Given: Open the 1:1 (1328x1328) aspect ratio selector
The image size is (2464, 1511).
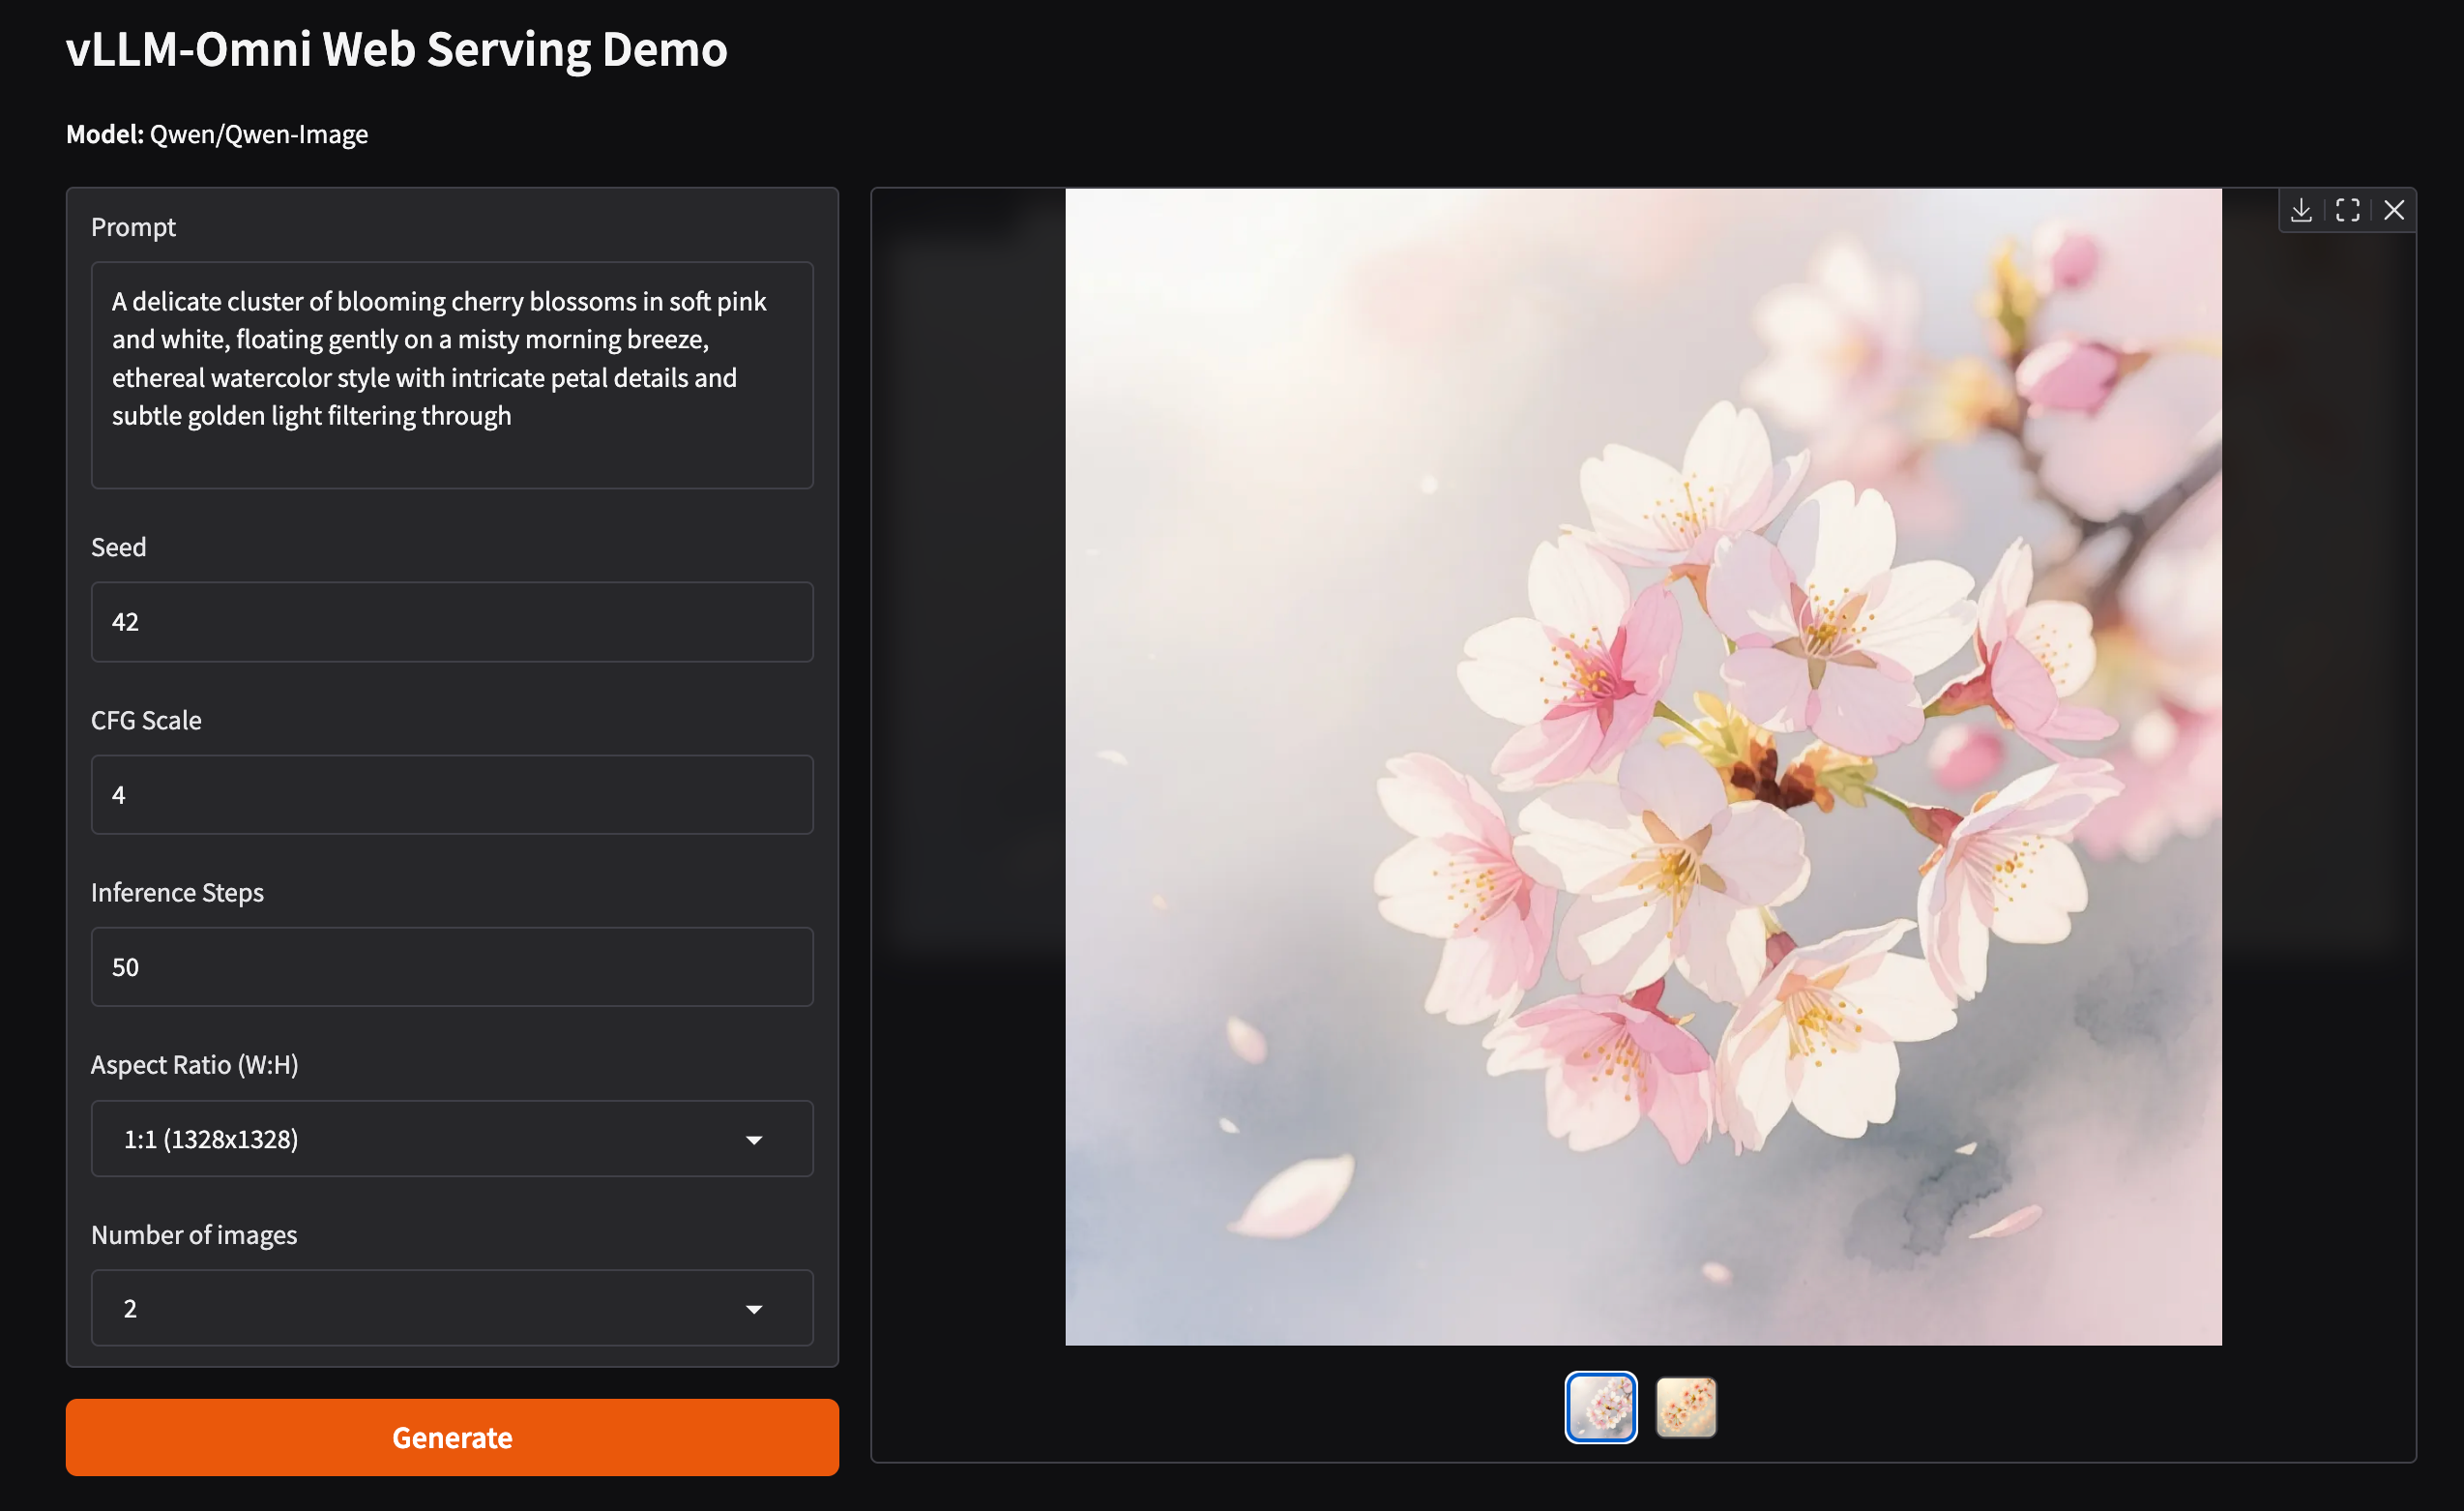Looking at the screenshot, I should (452, 1138).
